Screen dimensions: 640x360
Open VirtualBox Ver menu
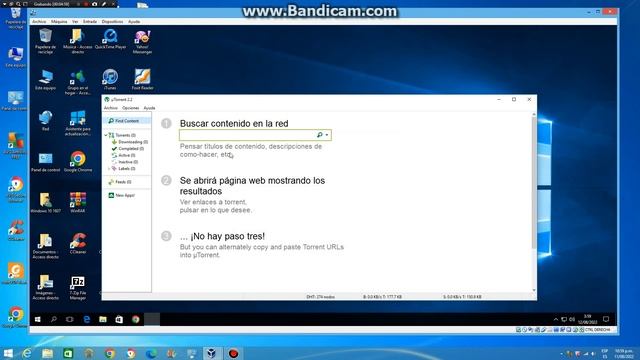[x=75, y=22]
